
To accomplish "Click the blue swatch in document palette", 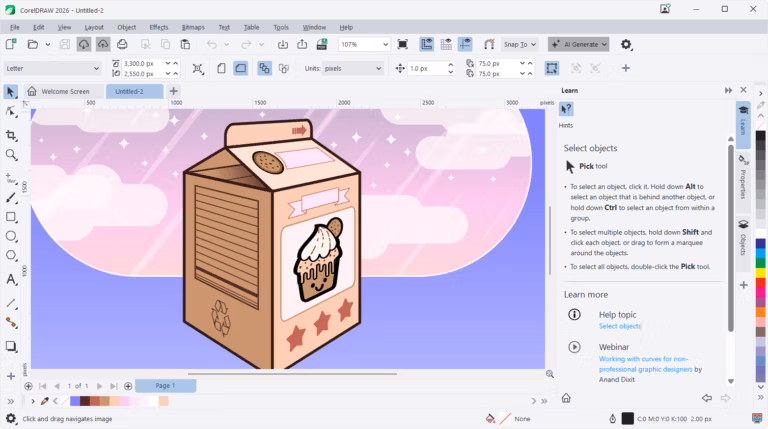I will (74, 401).
